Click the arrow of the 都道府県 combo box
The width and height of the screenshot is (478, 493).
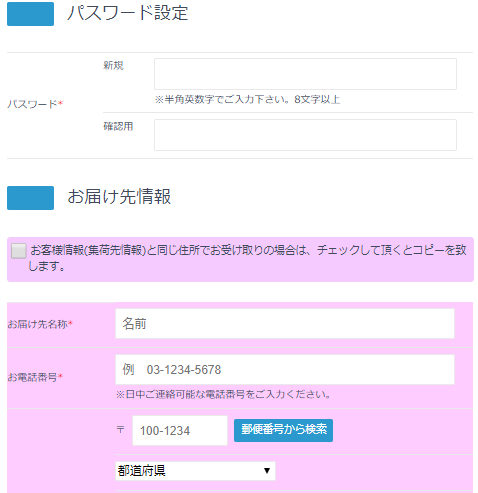(x=267, y=471)
